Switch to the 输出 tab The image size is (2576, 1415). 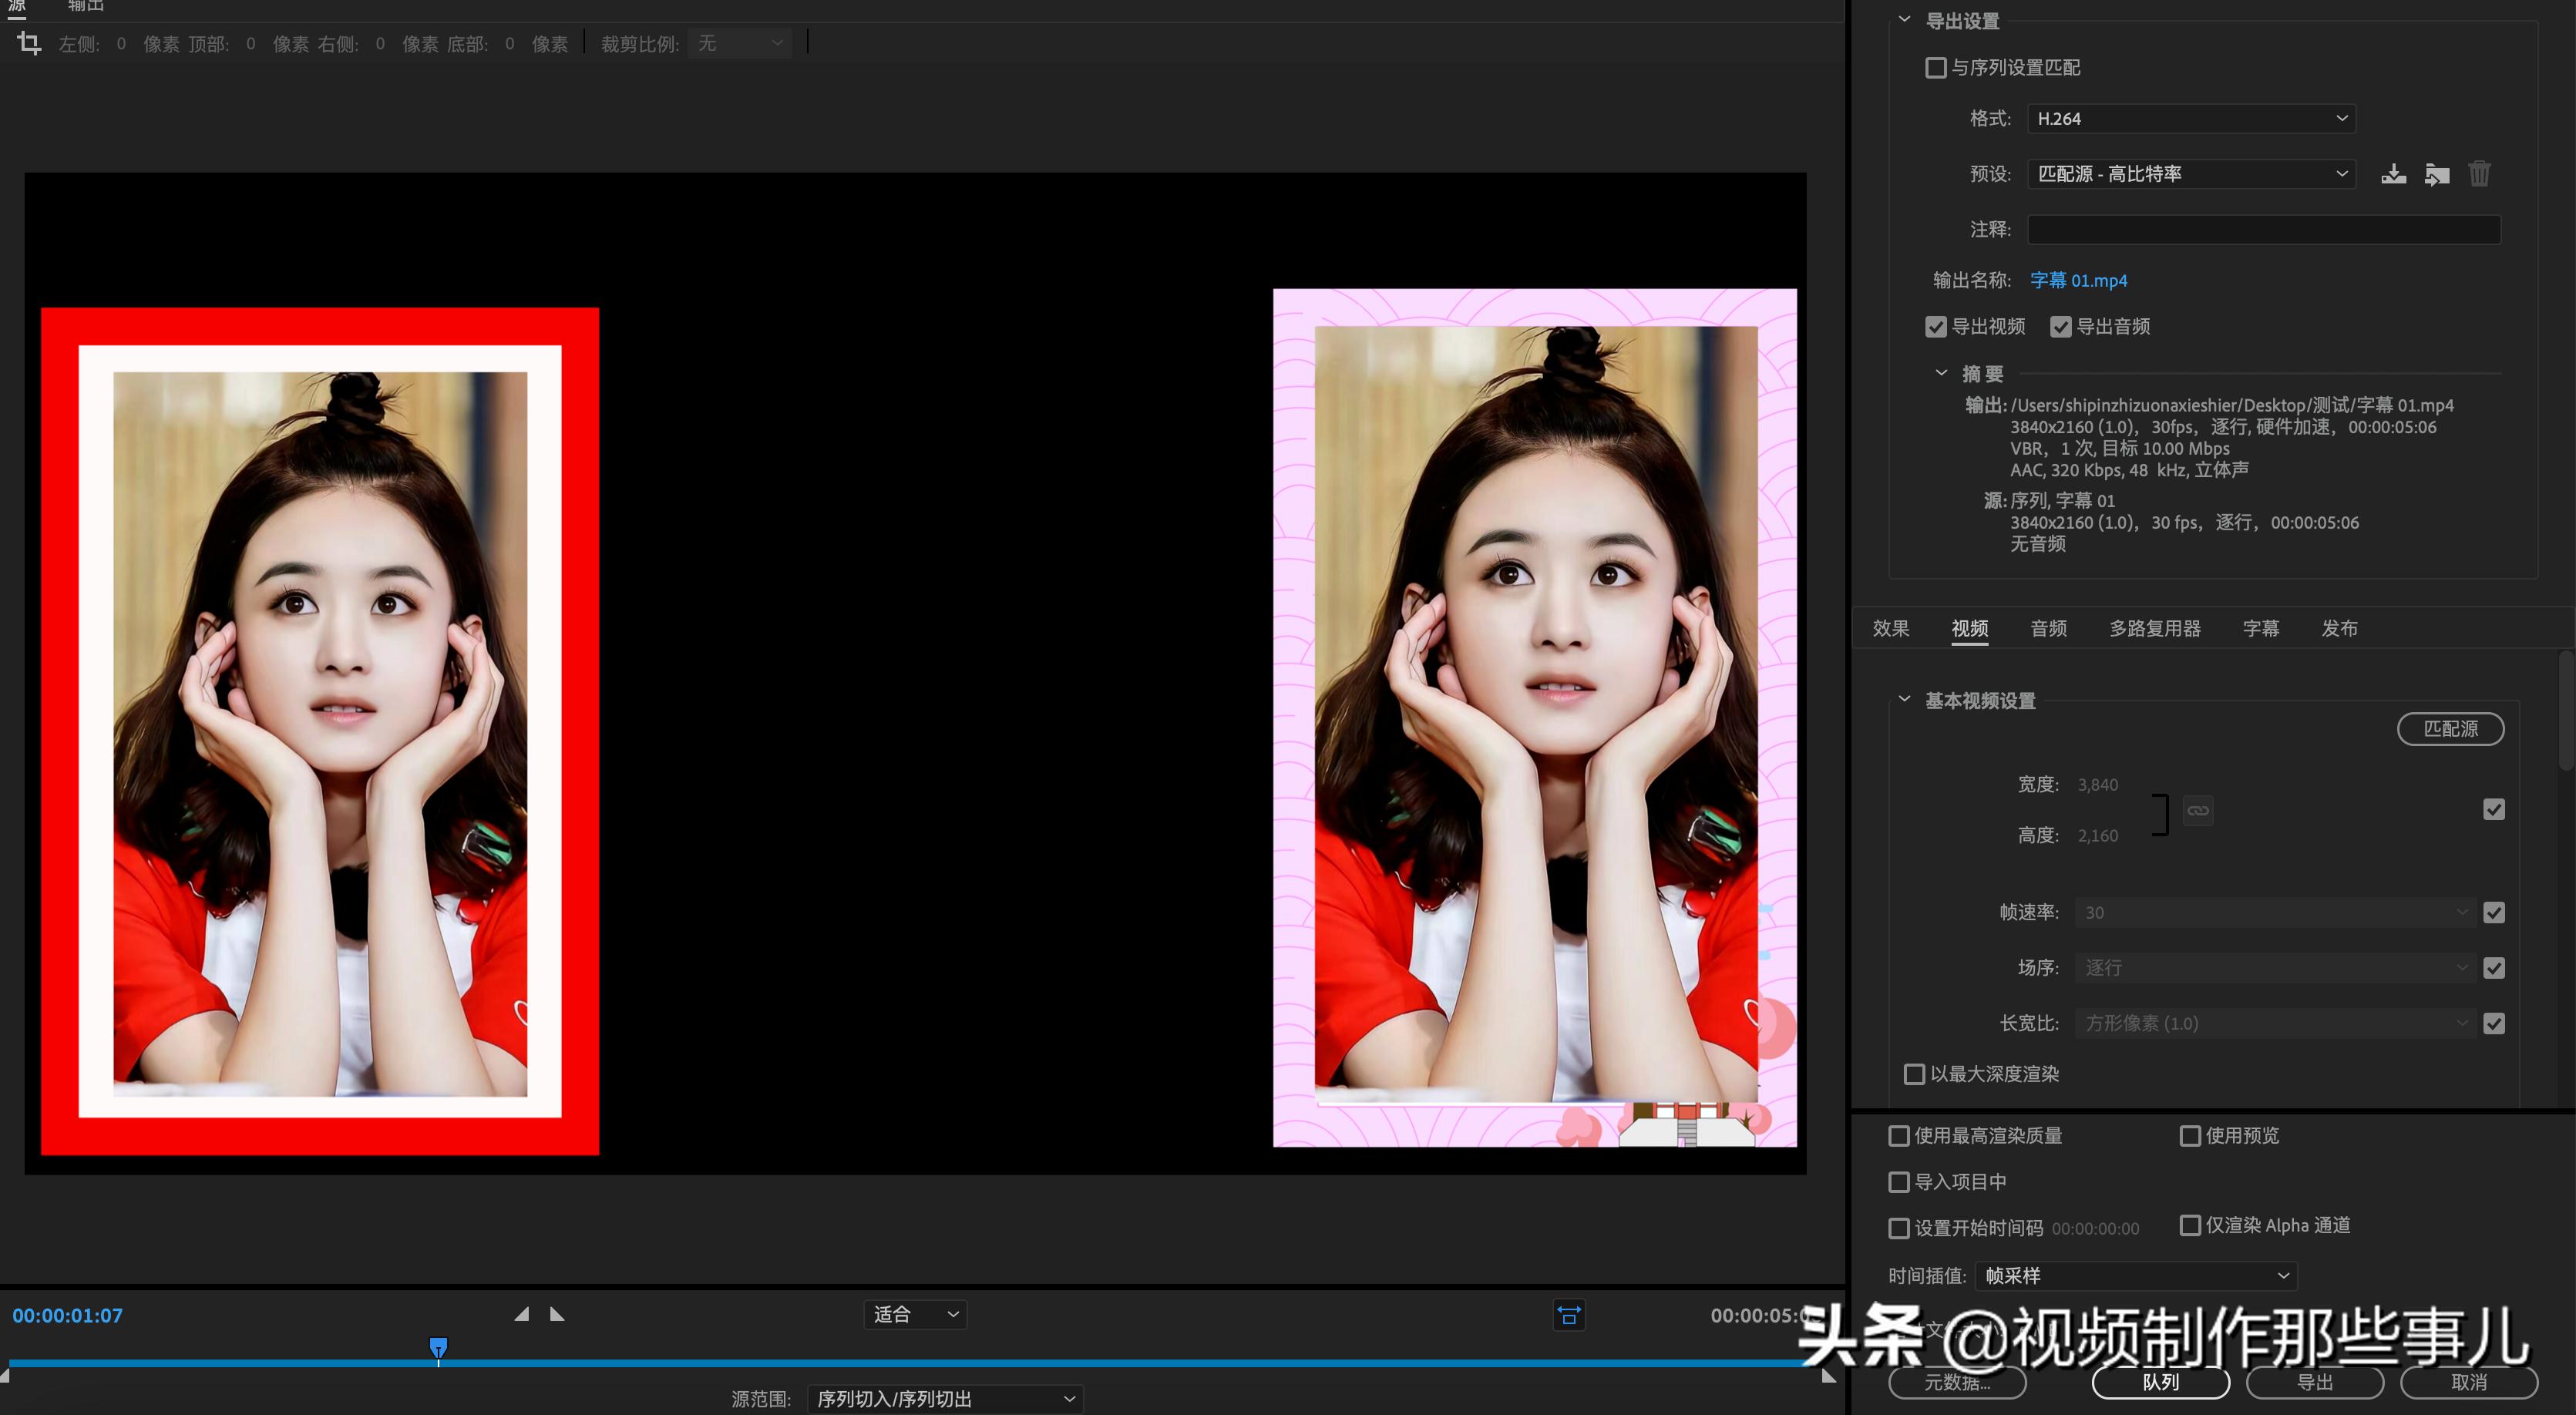(x=86, y=7)
